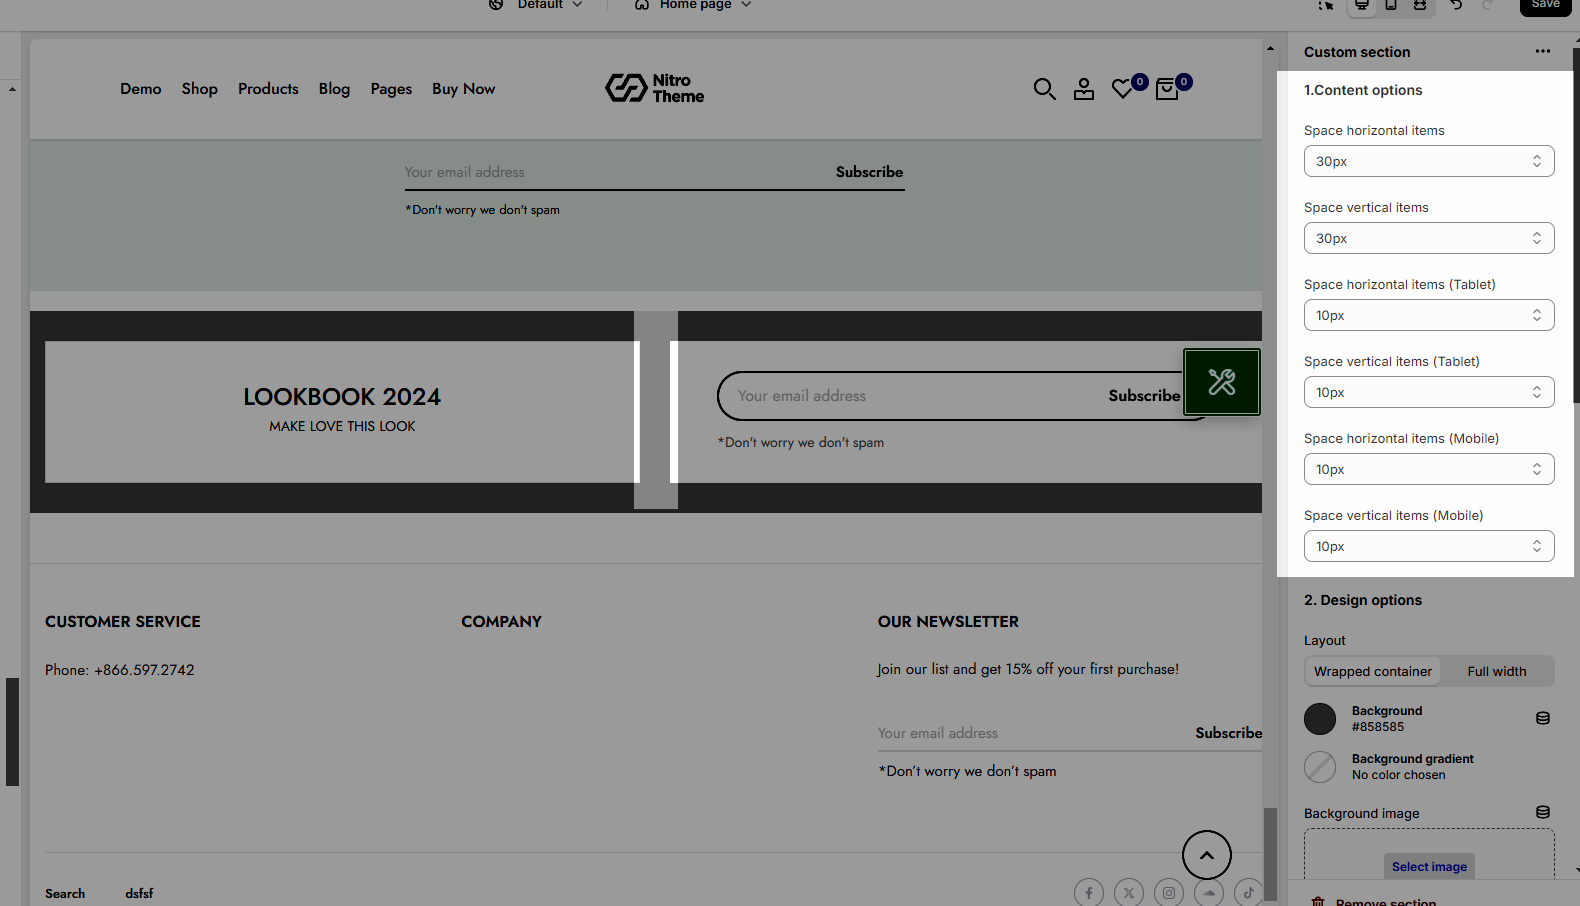Click the MAKE LOVE THIS LOOK subtitle
The image size is (1580, 906).
[x=342, y=426]
